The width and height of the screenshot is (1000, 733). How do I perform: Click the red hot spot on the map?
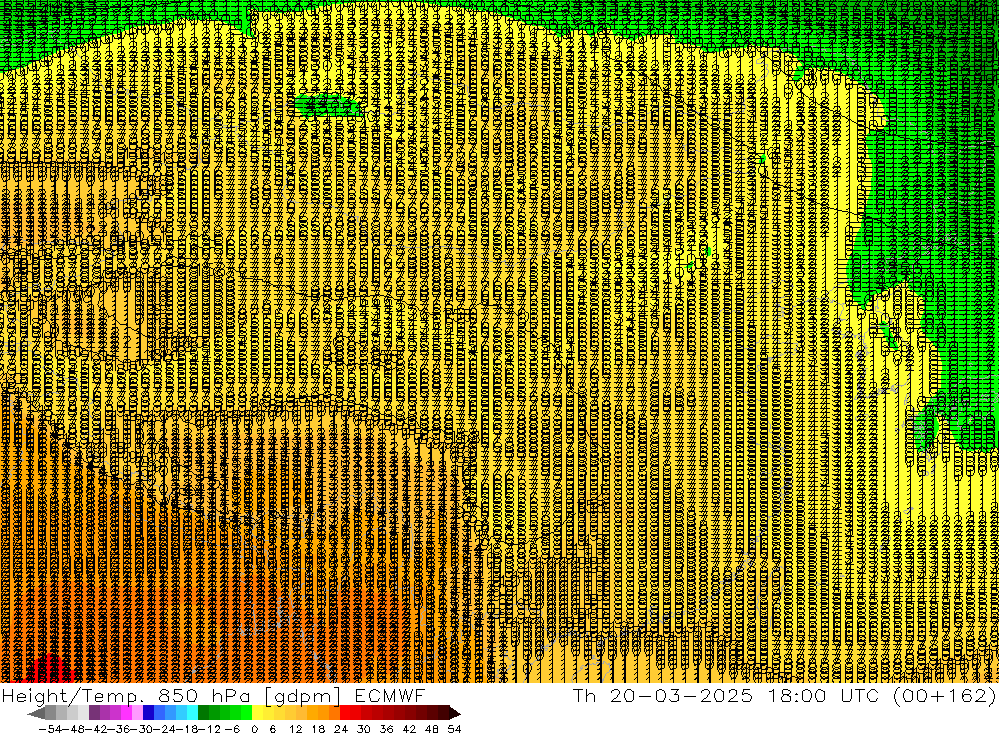[x=51, y=668]
